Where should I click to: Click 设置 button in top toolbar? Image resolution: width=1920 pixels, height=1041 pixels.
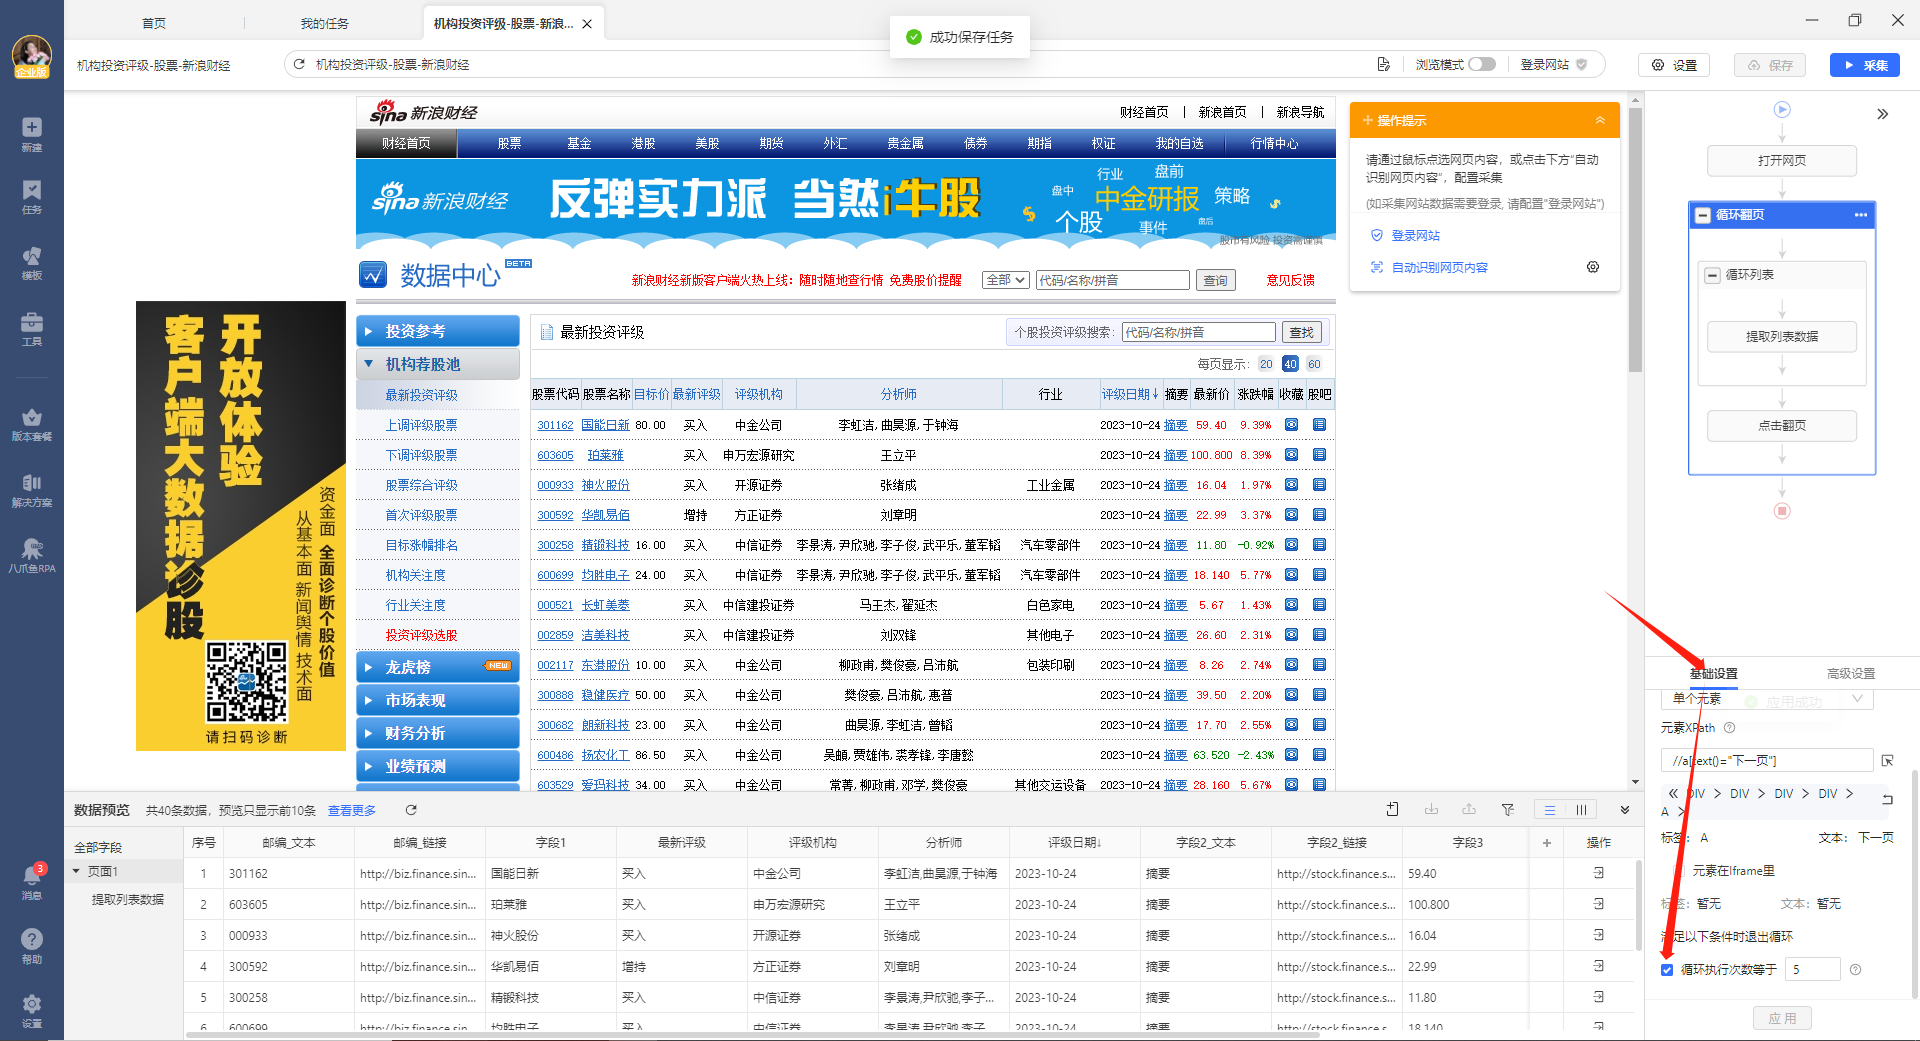1674,65
